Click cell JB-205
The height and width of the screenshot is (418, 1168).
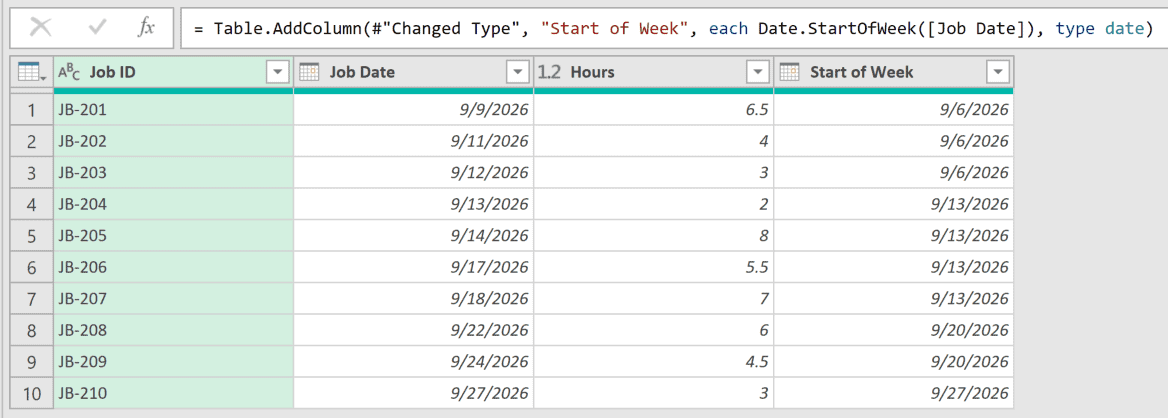174,235
